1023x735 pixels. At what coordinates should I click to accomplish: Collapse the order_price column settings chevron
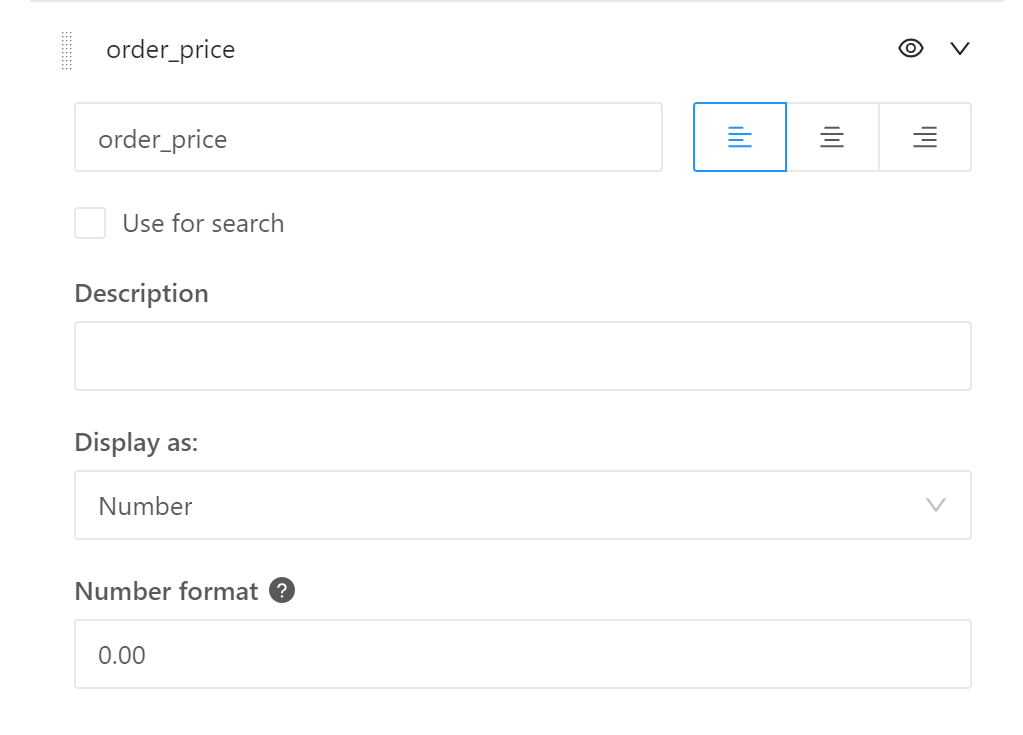(960, 48)
